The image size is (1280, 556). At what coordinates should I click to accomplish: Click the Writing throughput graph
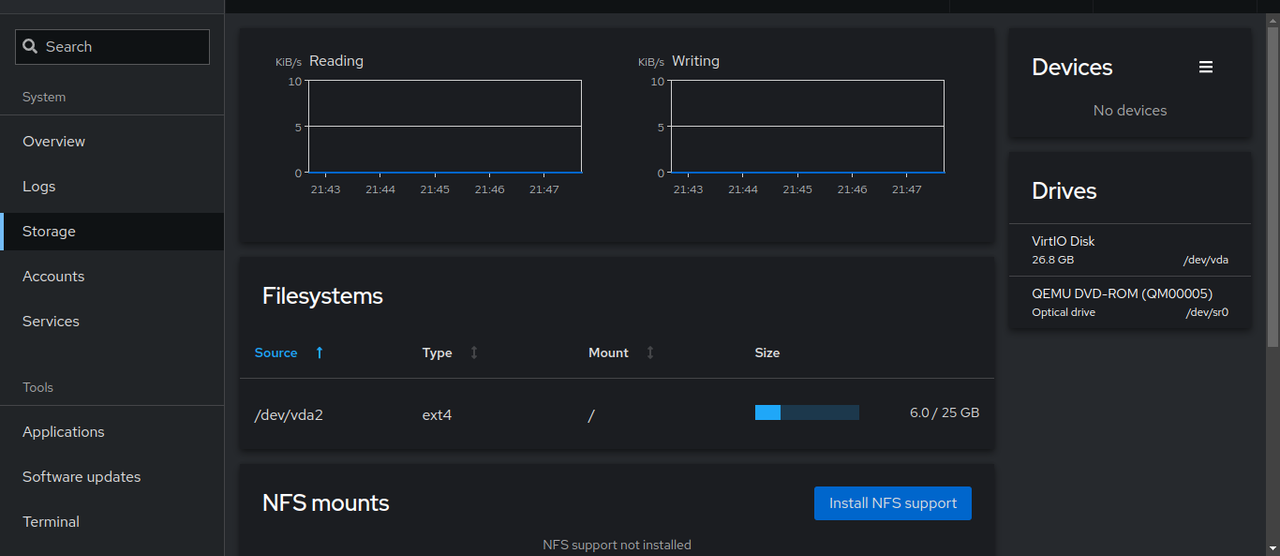click(x=807, y=127)
